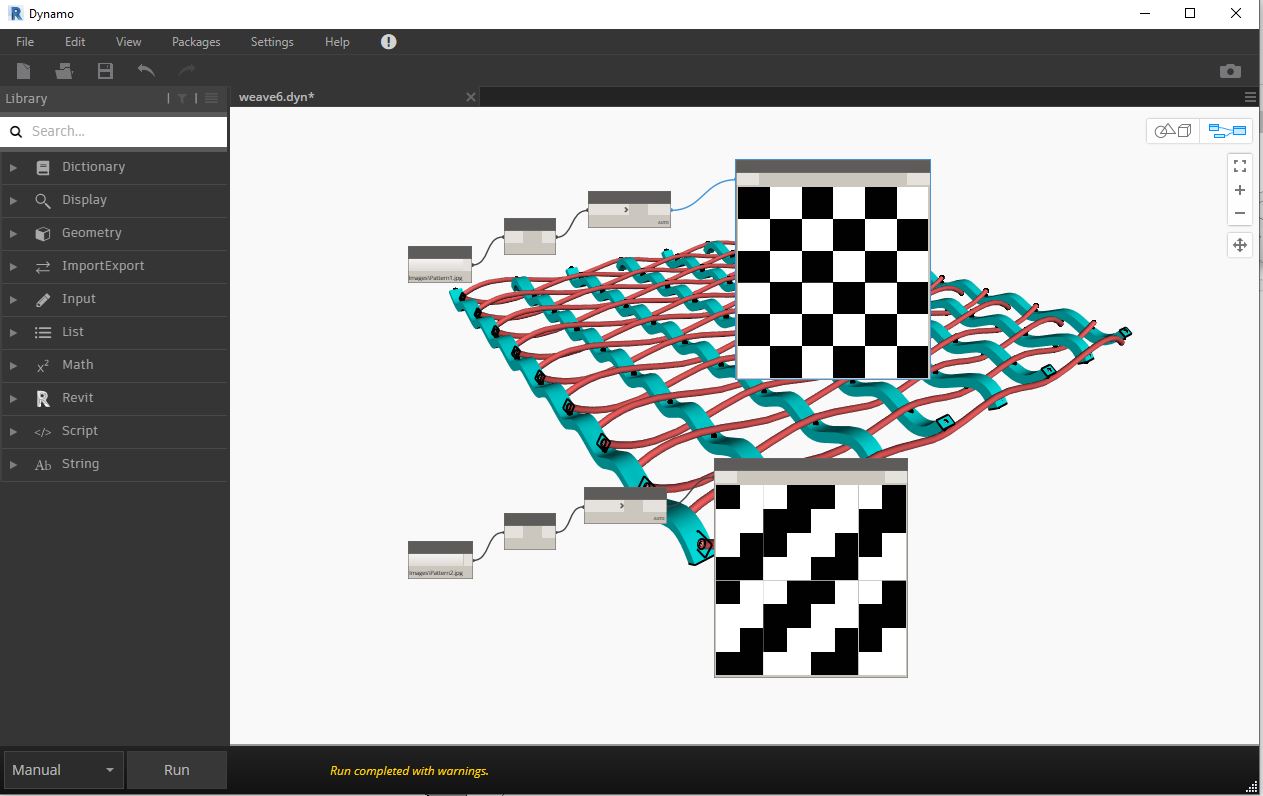1263x796 pixels.
Task: Click the Geometry cube icon
Action: point(42,234)
